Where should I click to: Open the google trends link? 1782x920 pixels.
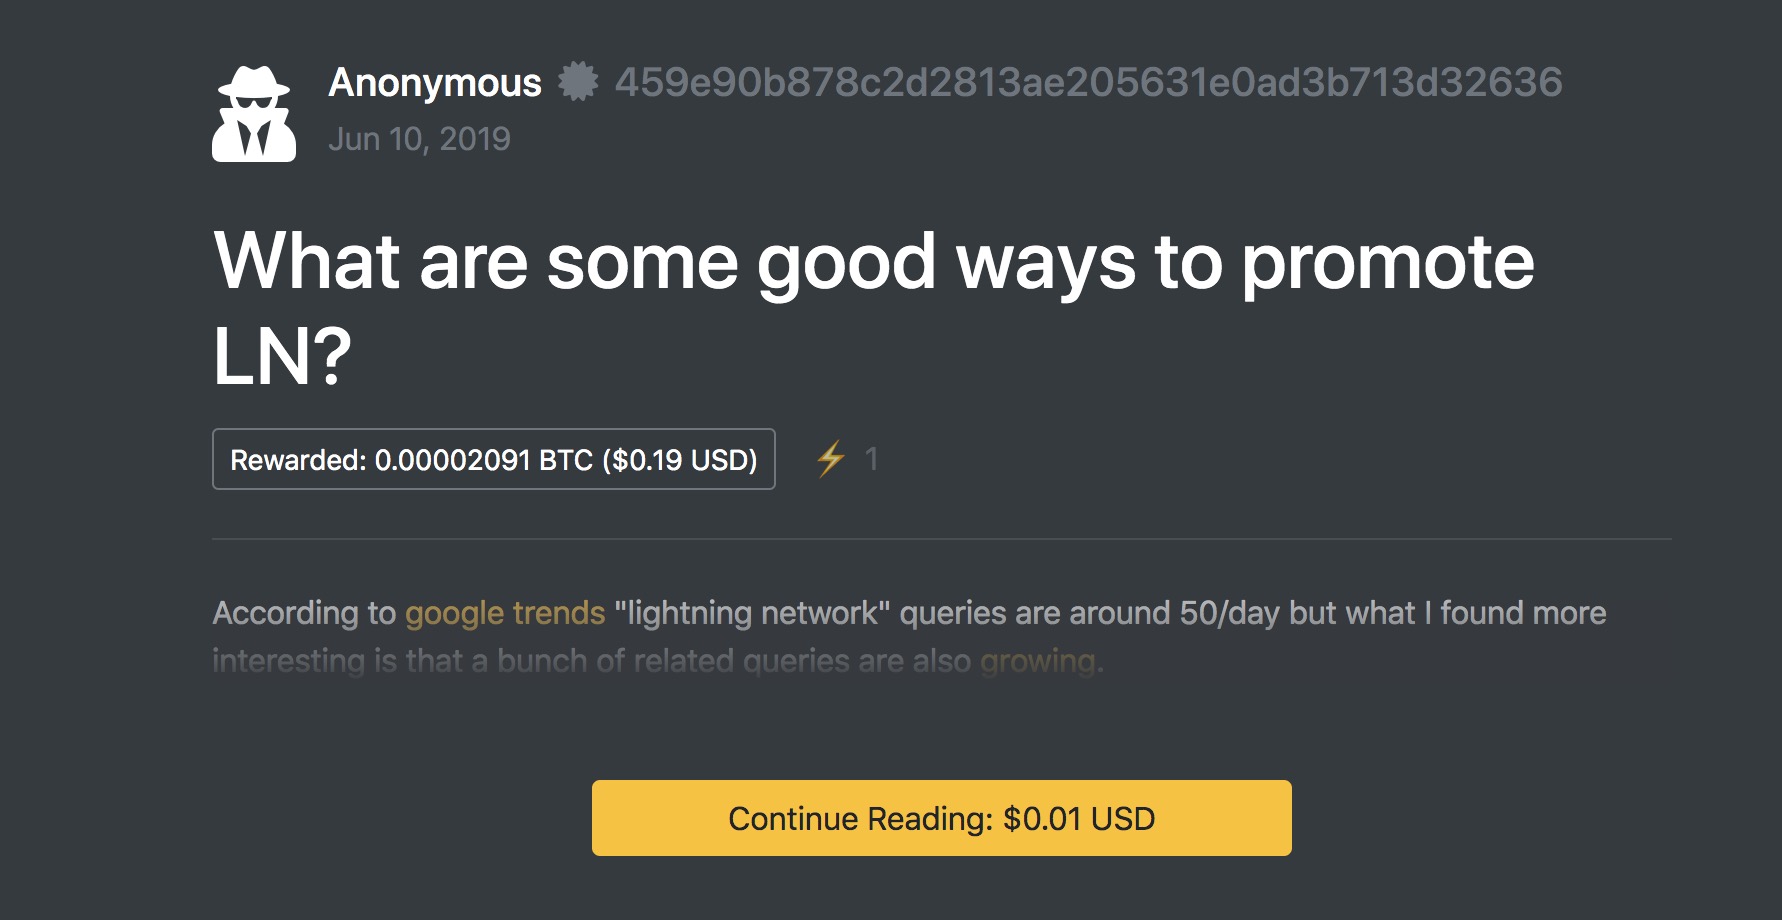pyautogui.click(x=505, y=613)
